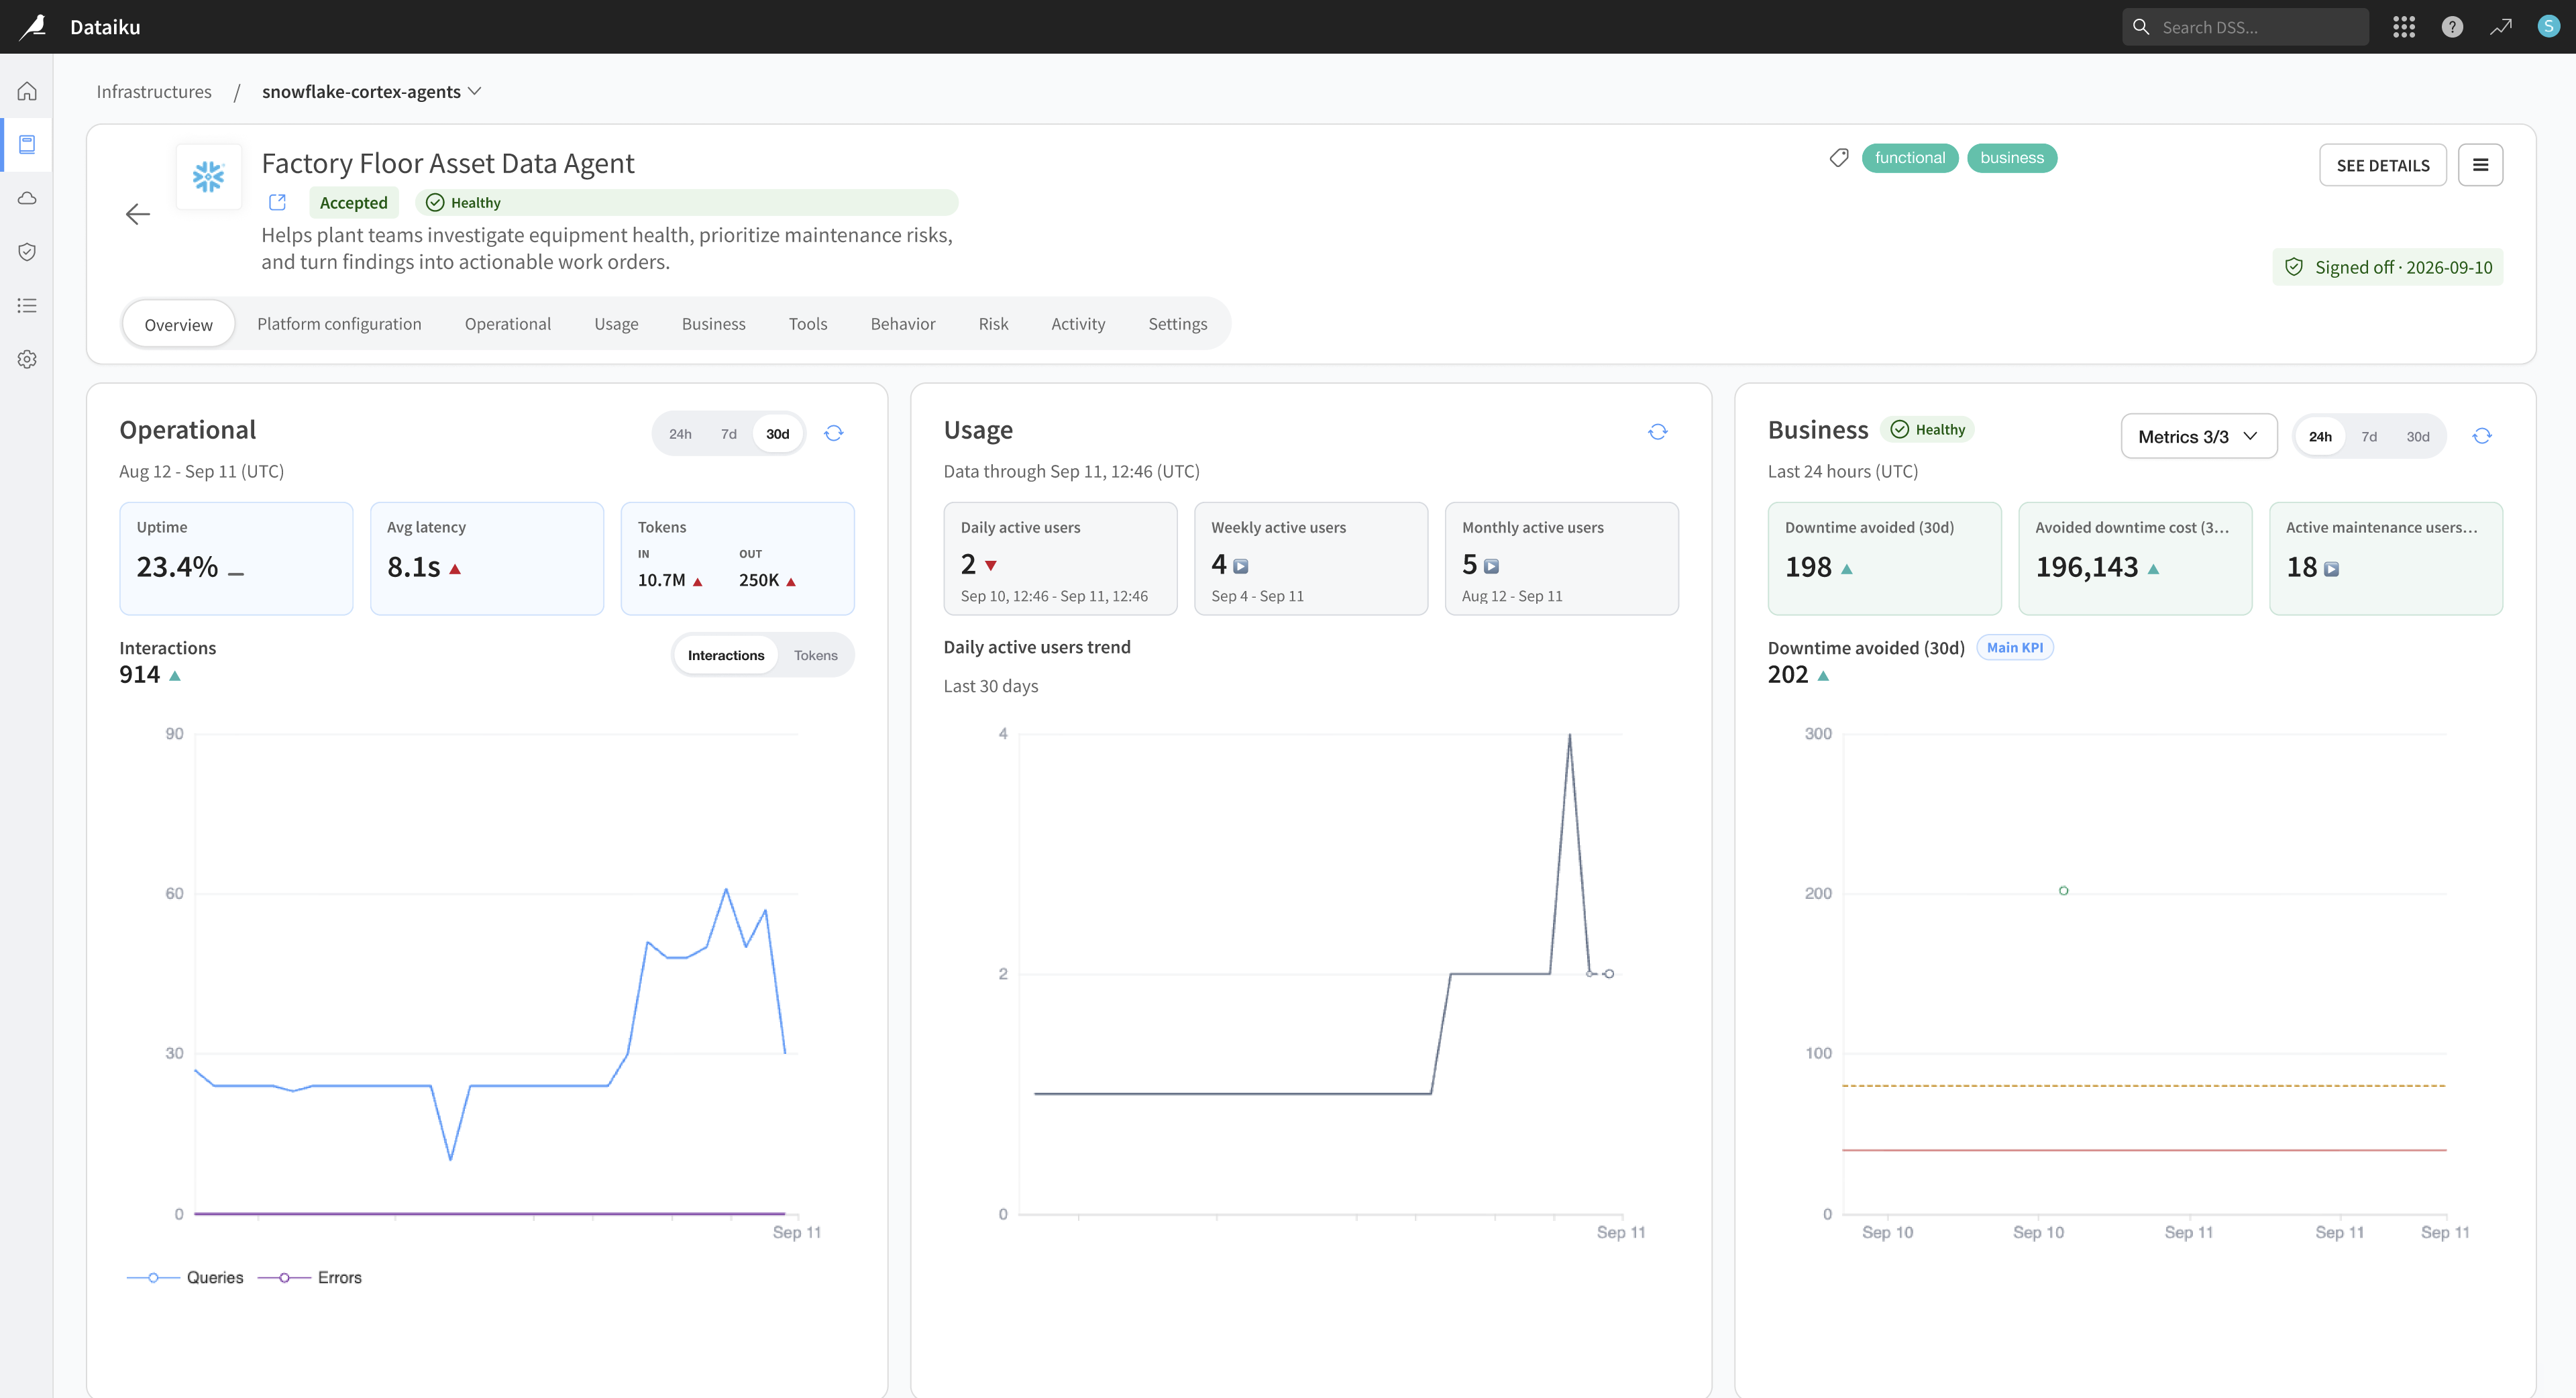Open the Monthly active users card
Image resolution: width=2576 pixels, height=1398 pixels.
pos(1562,558)
